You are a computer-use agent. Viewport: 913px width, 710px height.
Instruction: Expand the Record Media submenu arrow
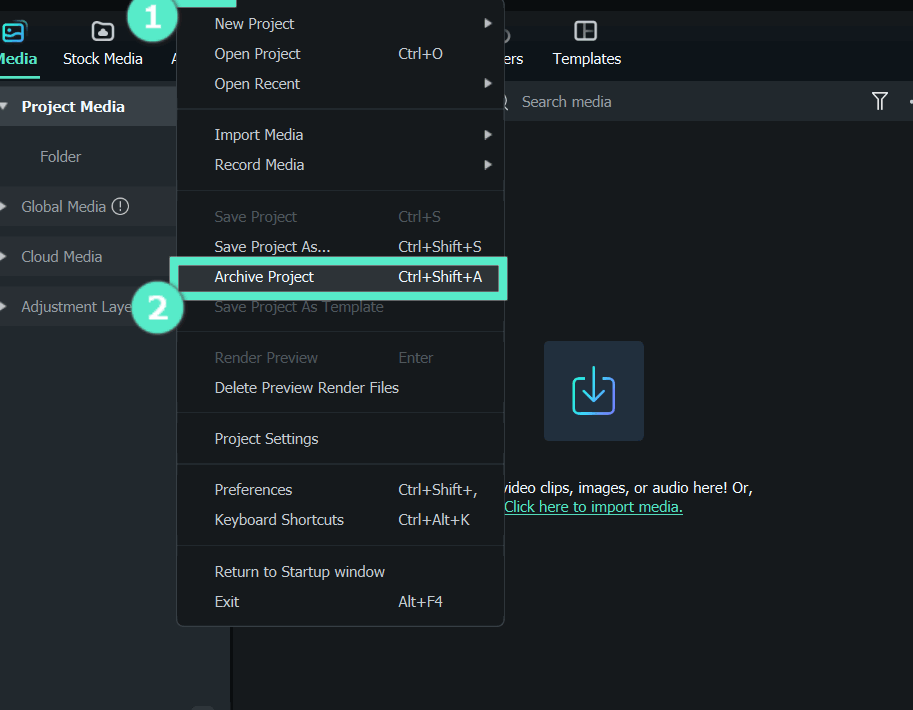(x=488, y=165)
